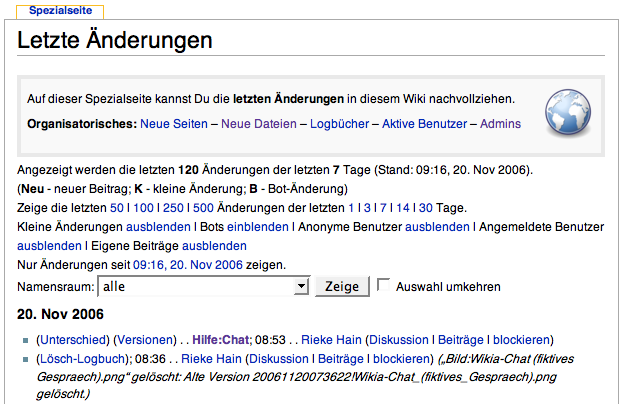Open the Namensraum dropdown
Viewport: 624px width, 404px height.
(x=204, y=286)
